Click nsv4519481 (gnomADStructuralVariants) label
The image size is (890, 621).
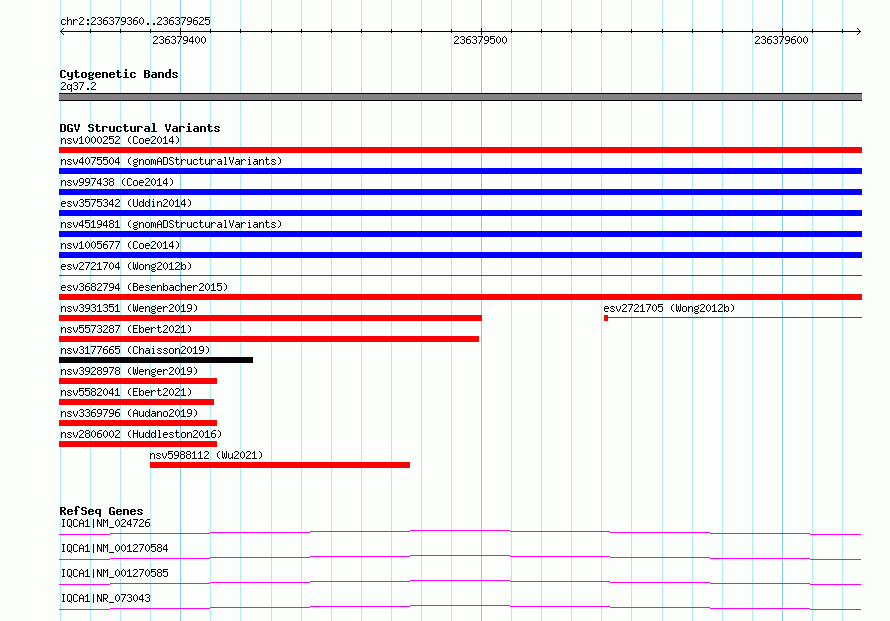pos(171,224)
